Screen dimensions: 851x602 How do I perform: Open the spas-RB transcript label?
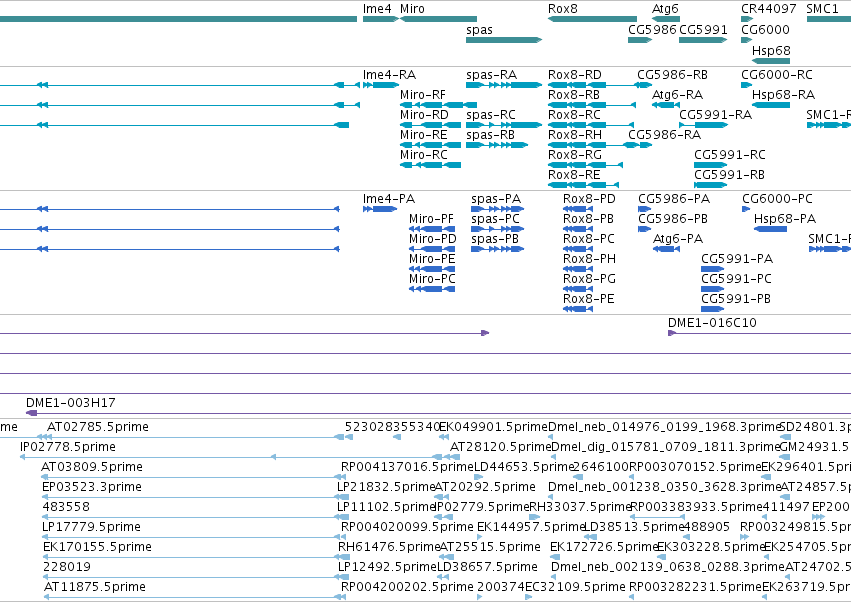tap(491, 135)
